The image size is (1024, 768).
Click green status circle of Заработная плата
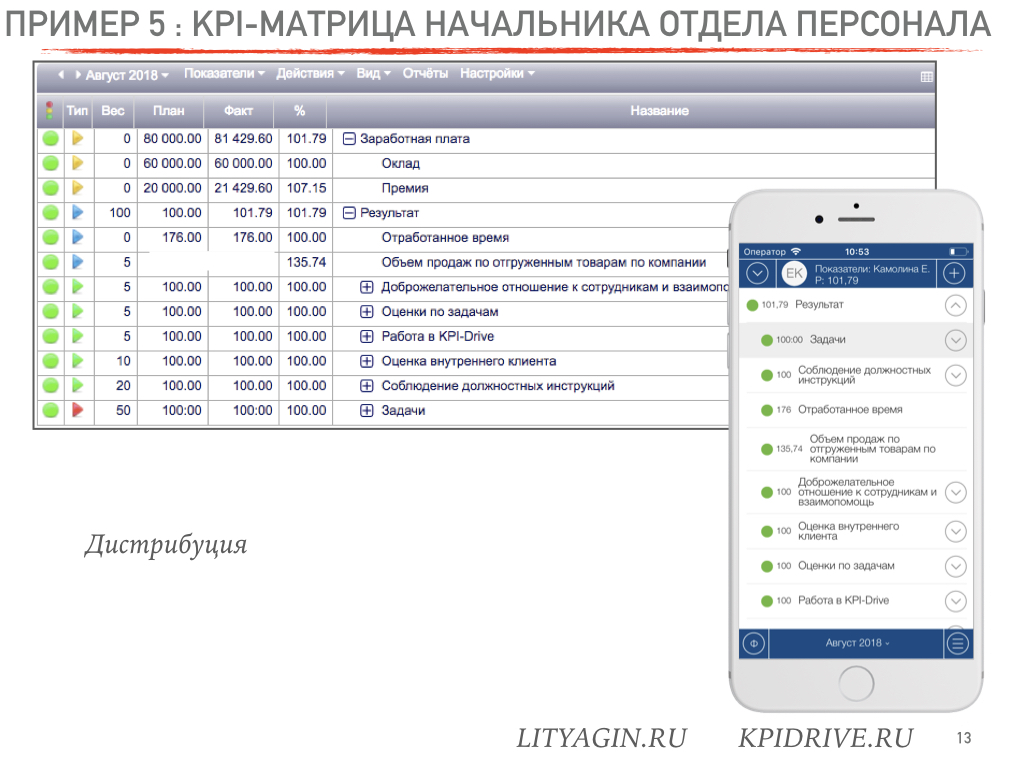pyautogui.click(x=50, y=138)
